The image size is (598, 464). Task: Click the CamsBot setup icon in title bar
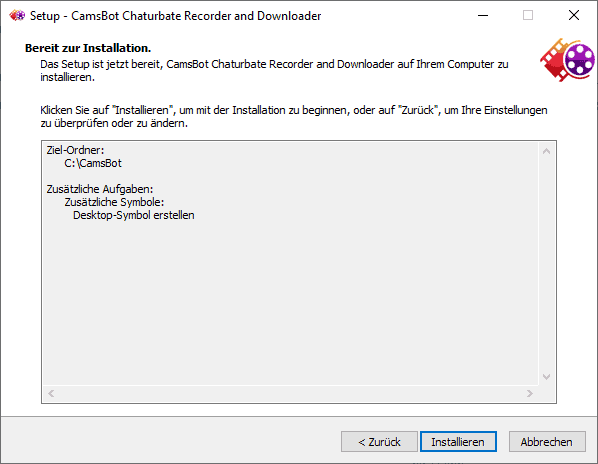[17, 16]
